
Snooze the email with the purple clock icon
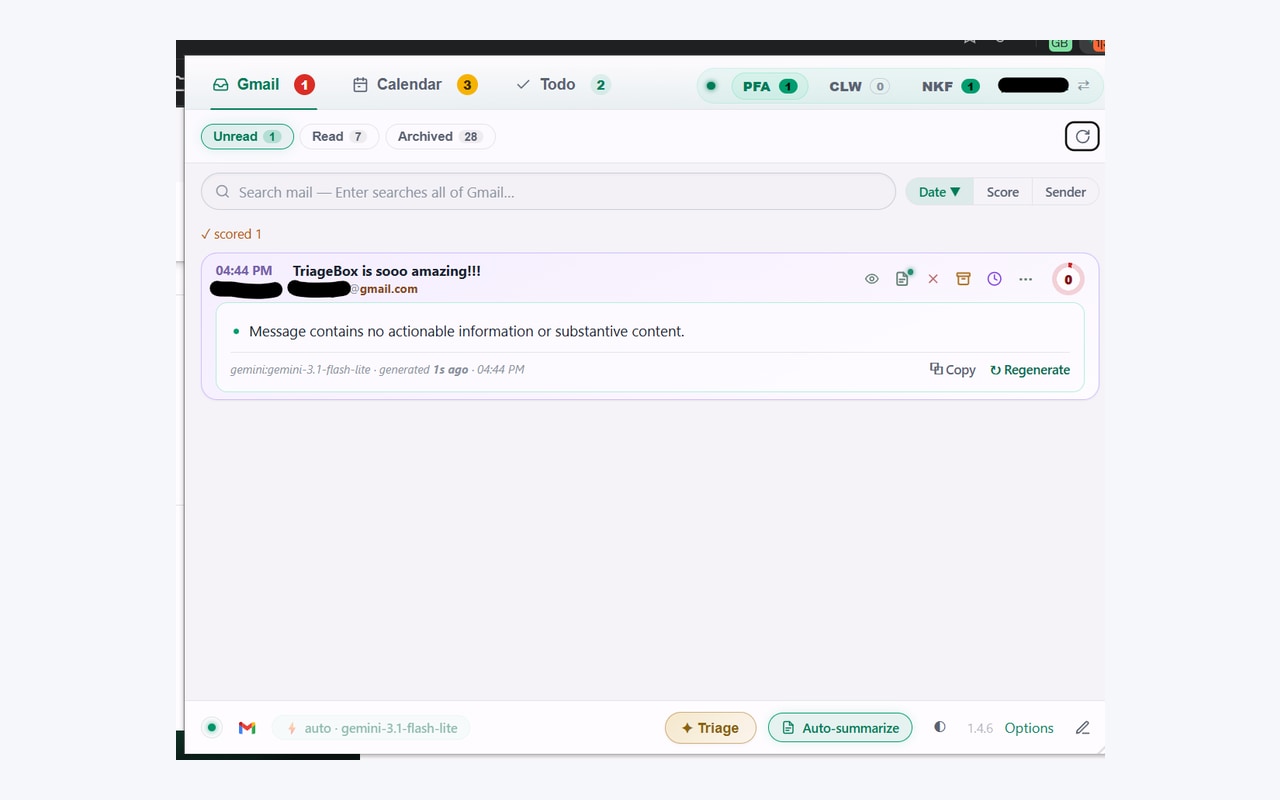tap(994, 279)
